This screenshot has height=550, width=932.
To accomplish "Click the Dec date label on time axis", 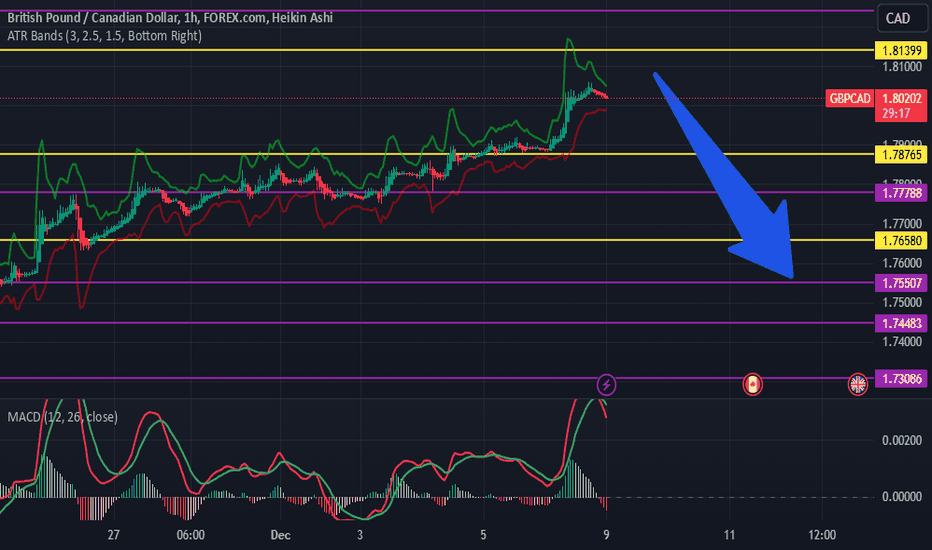I will click(x=281, y=535).
